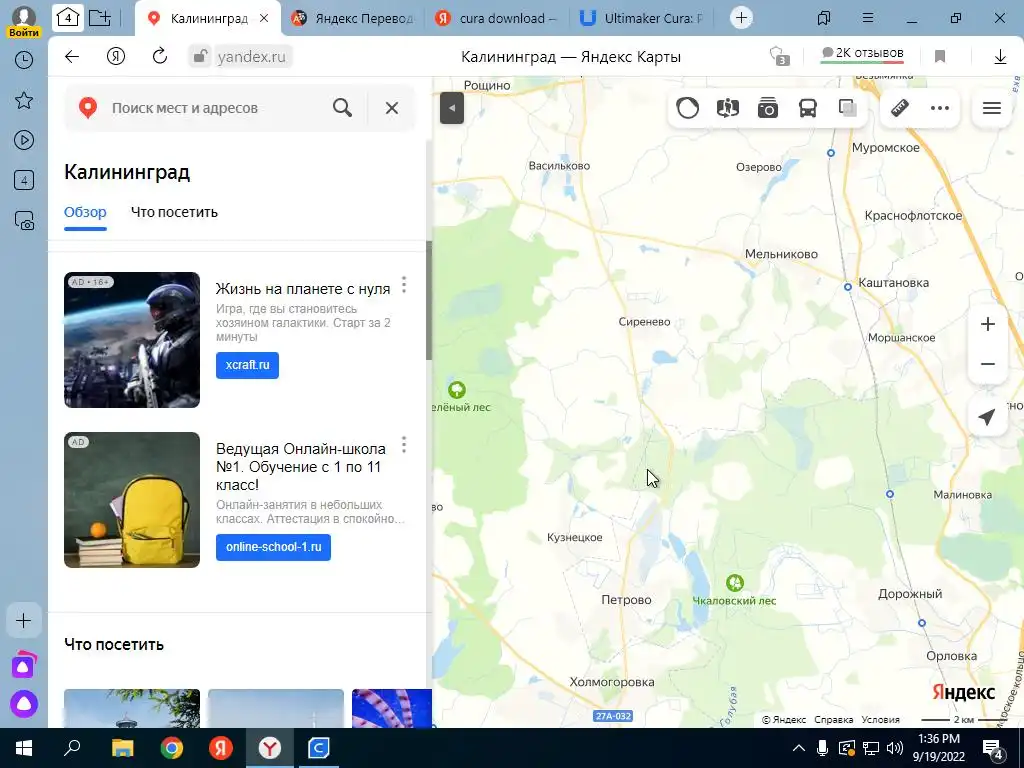Click Справка link on map footer
1024x768 pixels.
tap(833, 719)
